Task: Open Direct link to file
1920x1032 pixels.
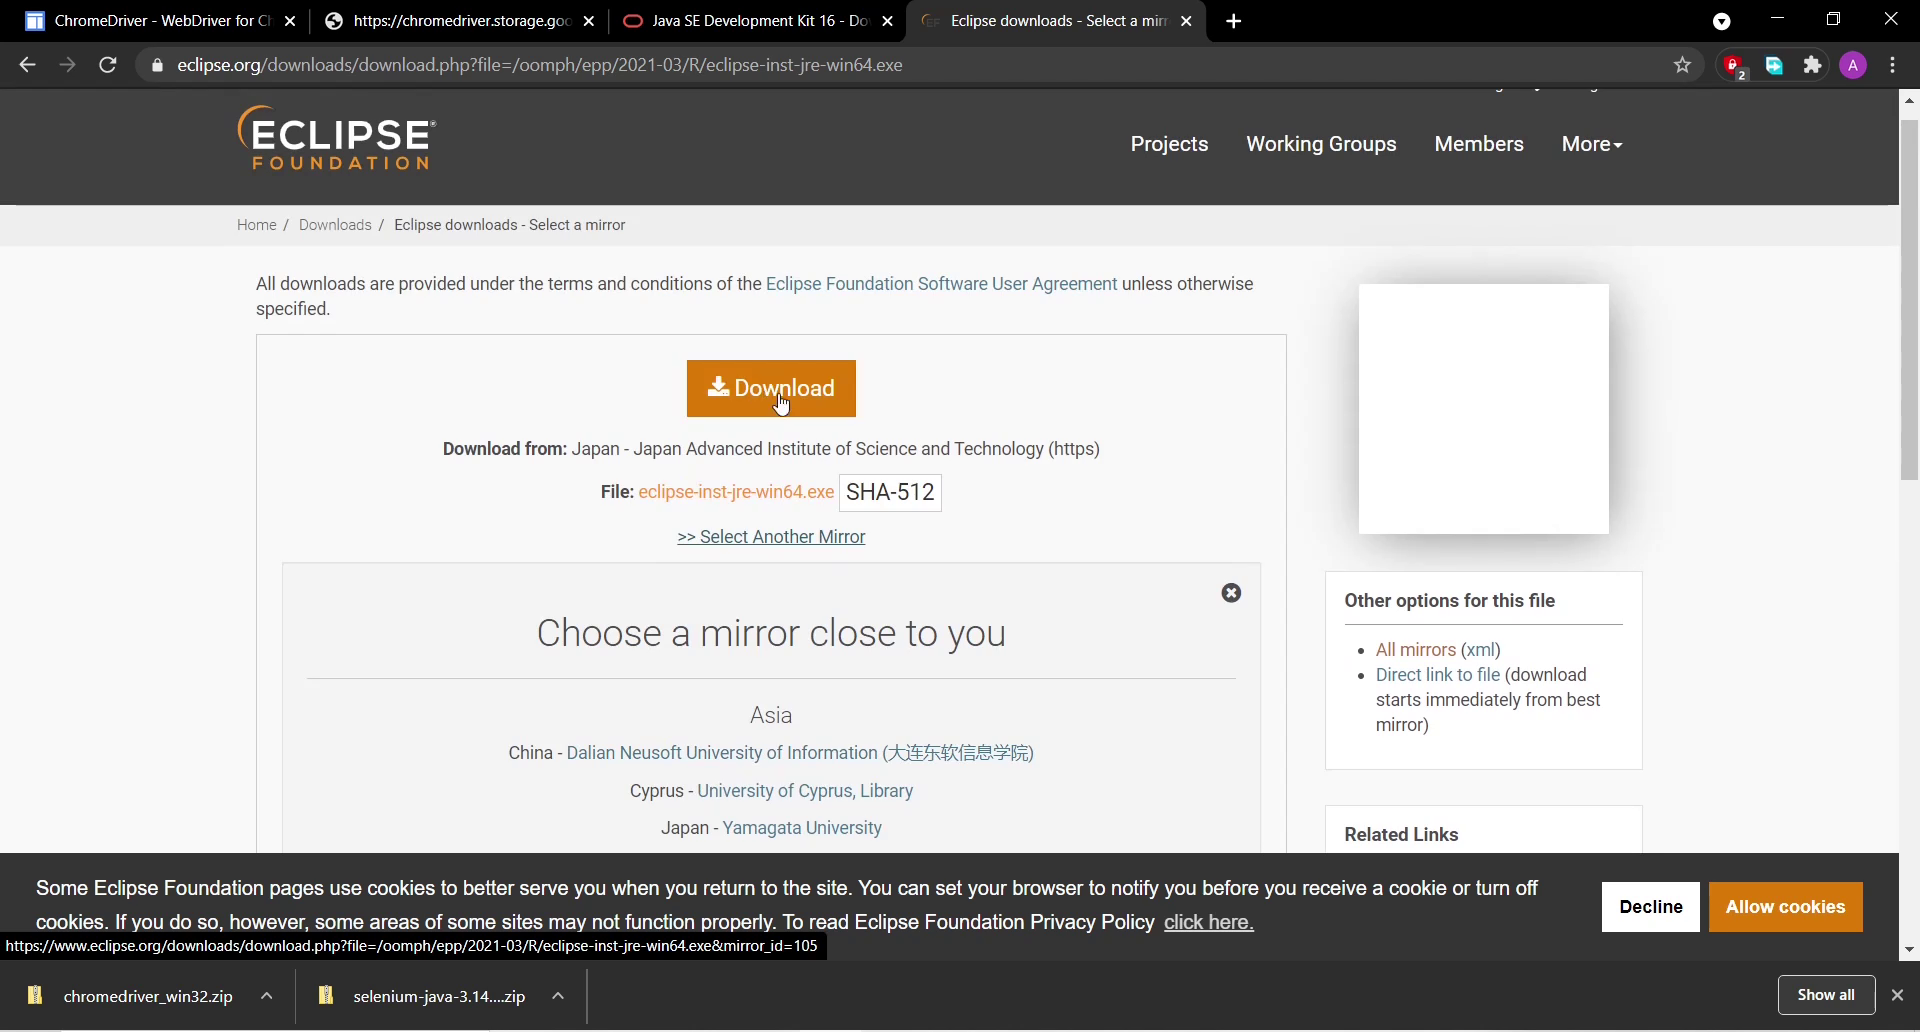Action: tap(1438, 675)
